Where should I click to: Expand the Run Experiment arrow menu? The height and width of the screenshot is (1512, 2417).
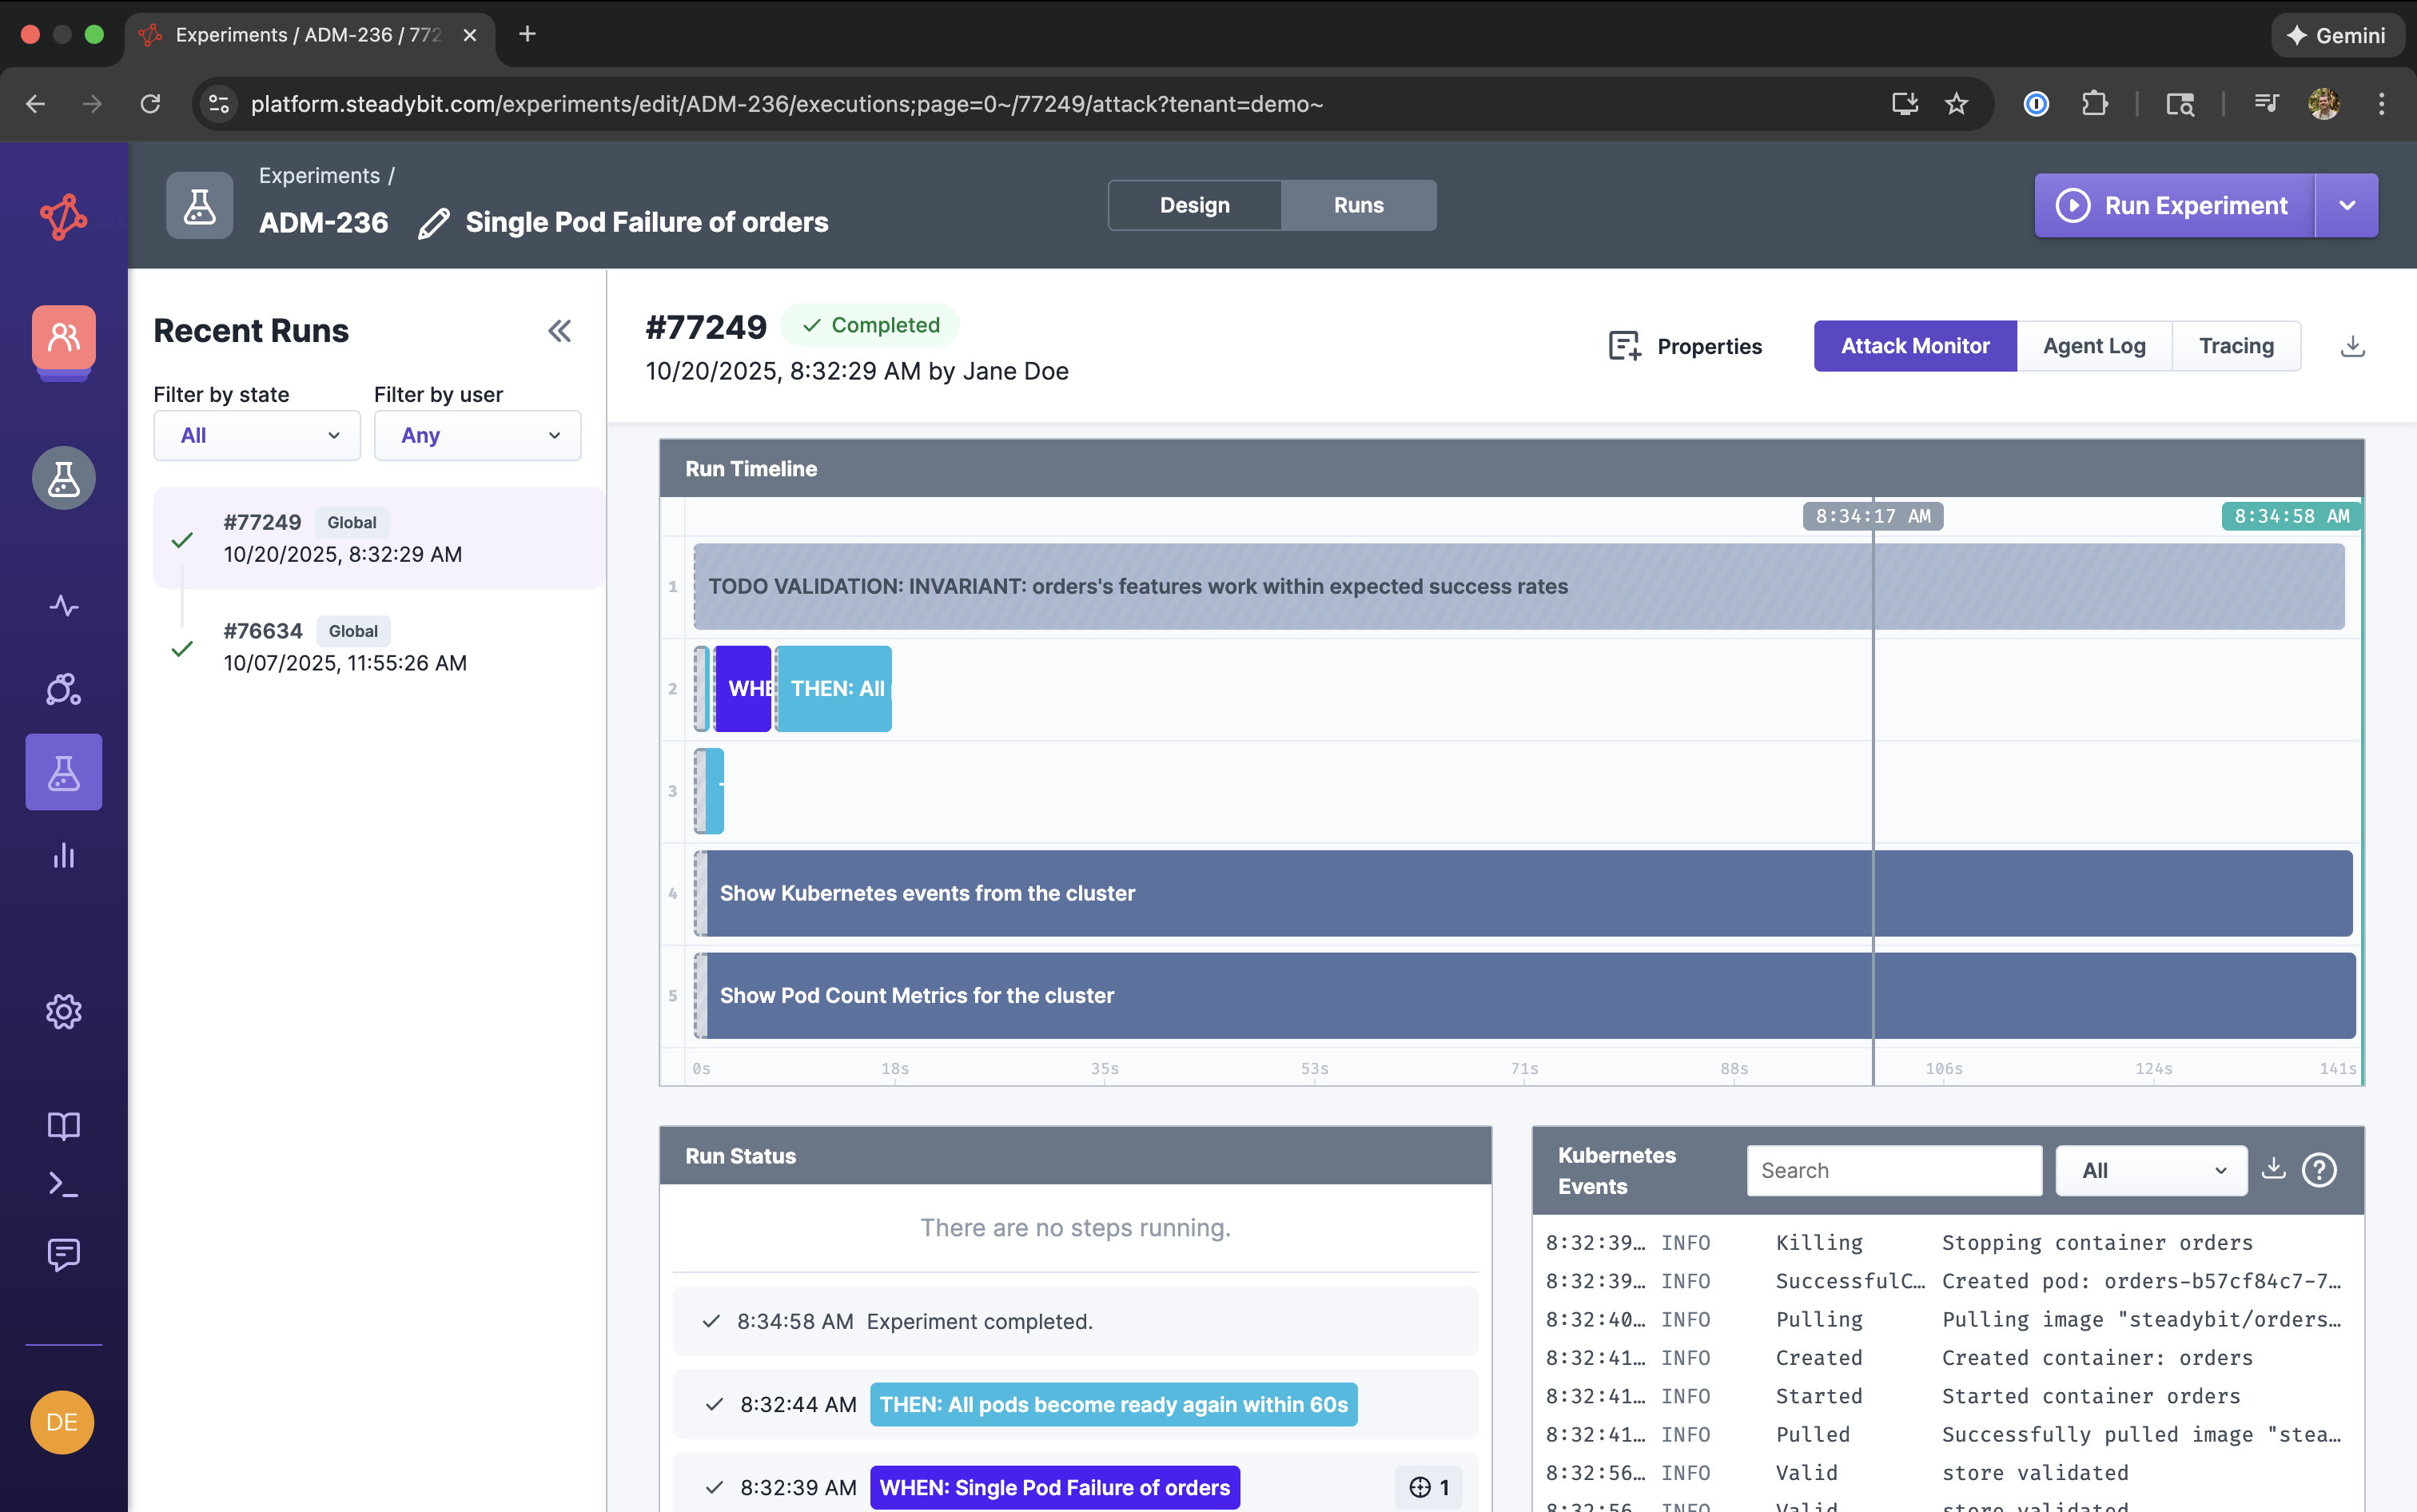pos(2347,206)
